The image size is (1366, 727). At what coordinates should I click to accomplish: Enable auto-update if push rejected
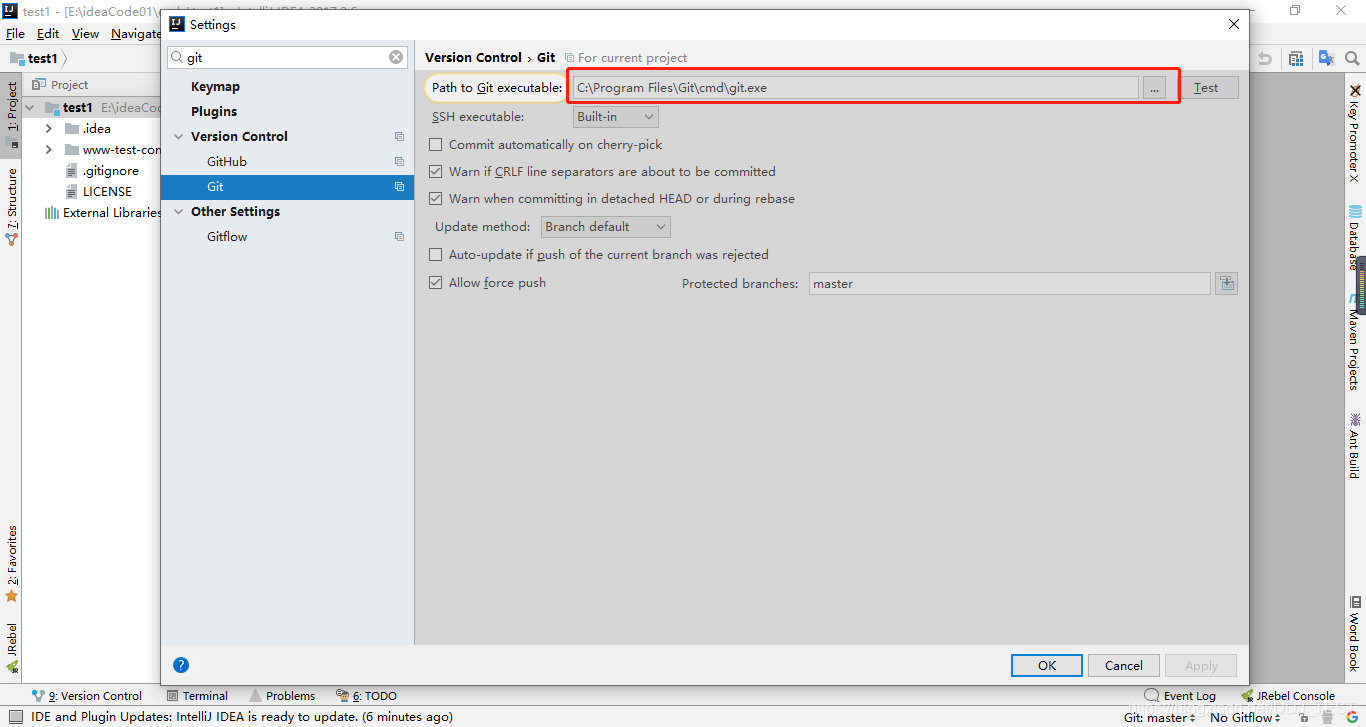coord(435,255)
